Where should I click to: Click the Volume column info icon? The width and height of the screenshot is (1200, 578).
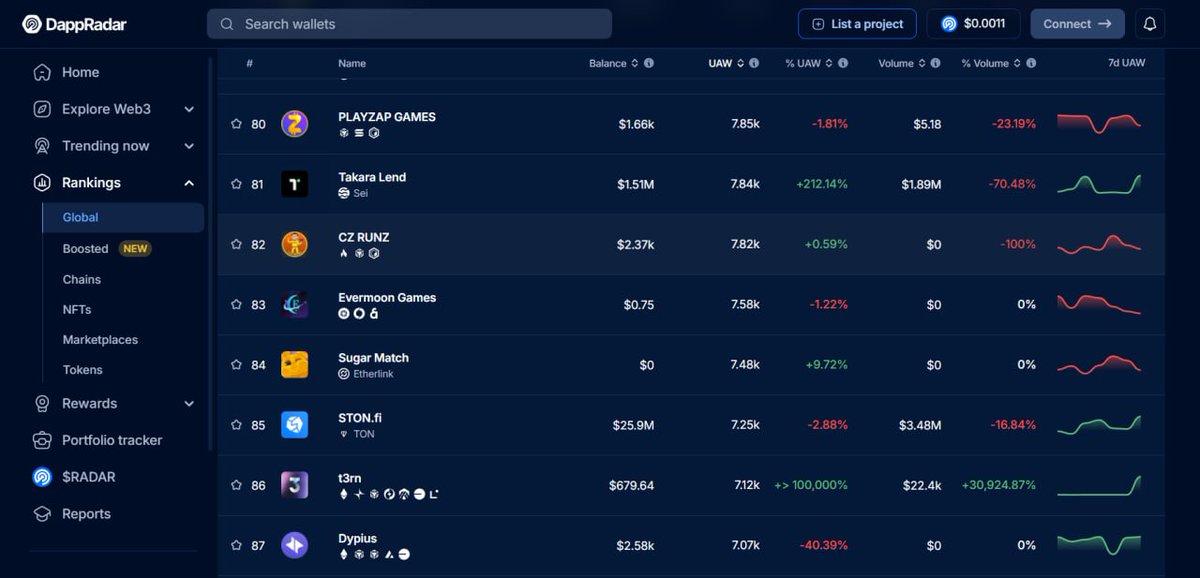(x=936, y=63)
